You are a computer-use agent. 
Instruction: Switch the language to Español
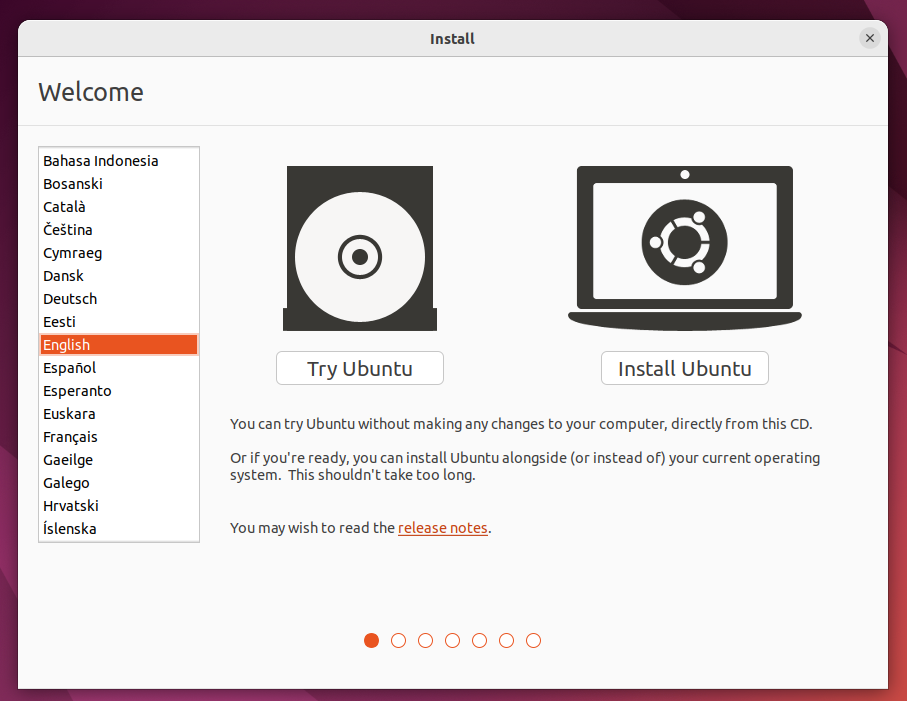point(70,368)
